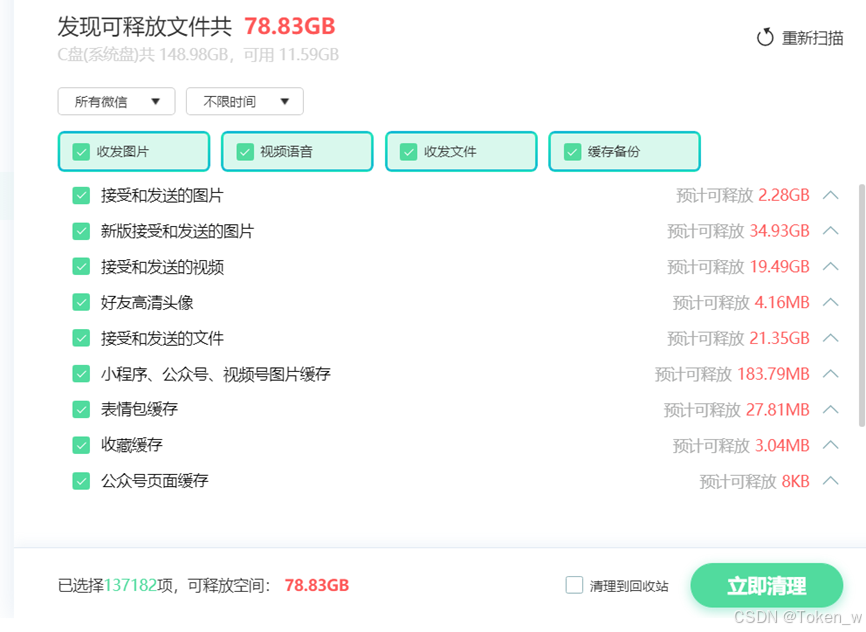Click the 预计可释放 21.35GB value
Screen dimensions: 866x632
click(x=738, y=338)
